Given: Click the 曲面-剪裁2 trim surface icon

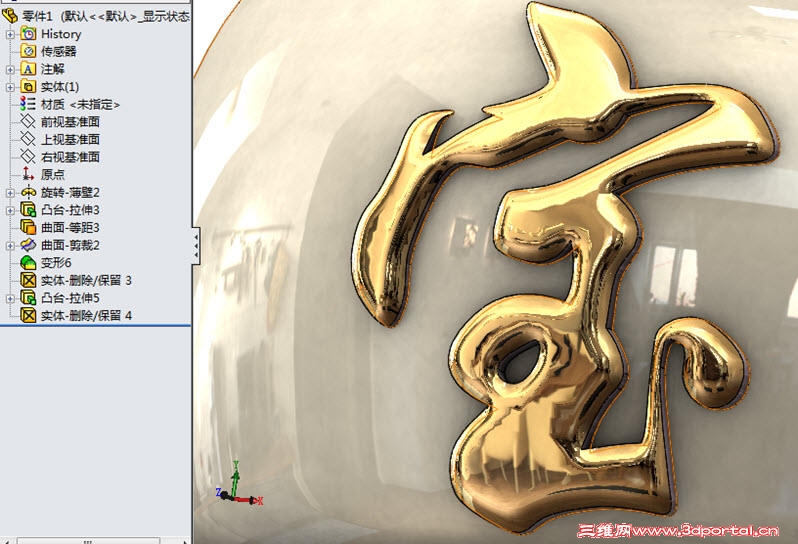Looking at the screenshot, I should tap(28, 245).
